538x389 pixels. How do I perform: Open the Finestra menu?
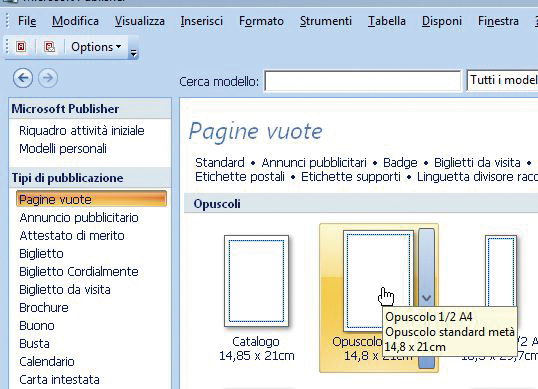498,21
